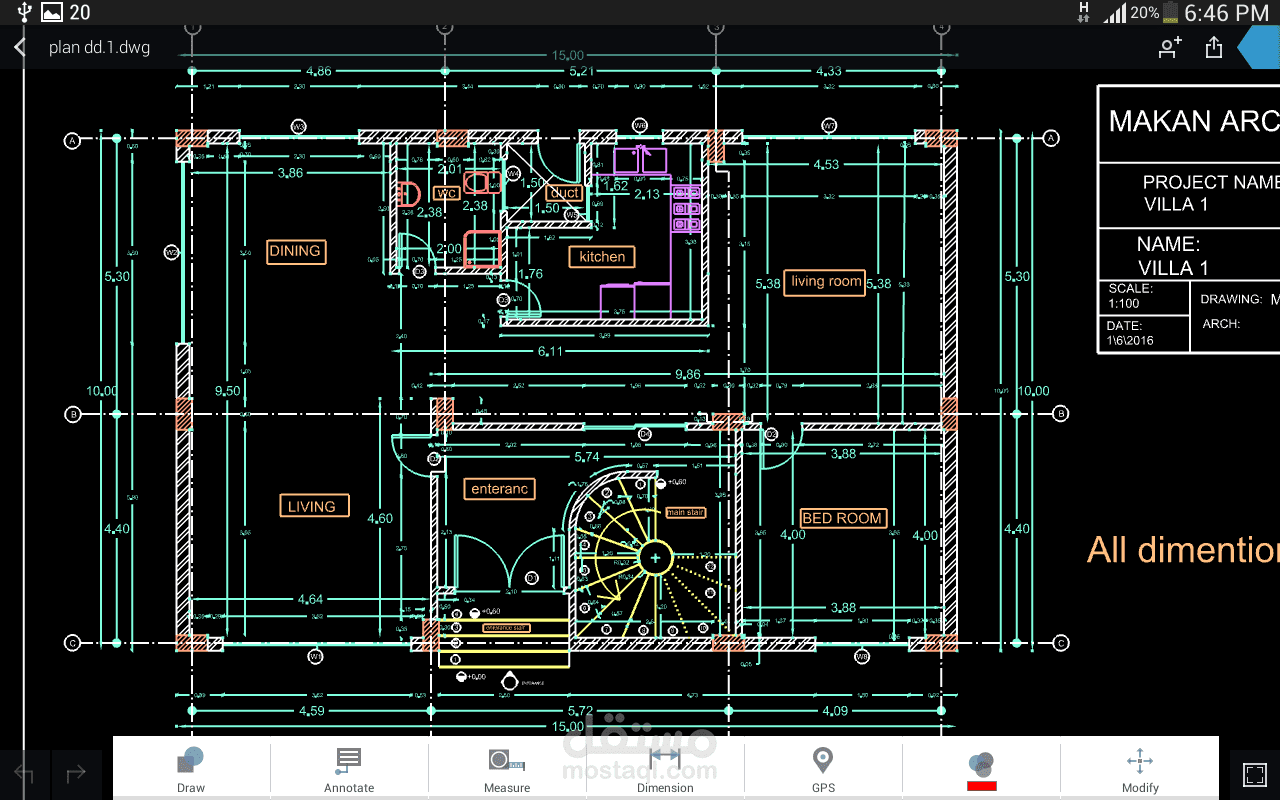Tap the battery indicator in status bar
This screenshot has height=800, width=1280.
(1169, 12)
